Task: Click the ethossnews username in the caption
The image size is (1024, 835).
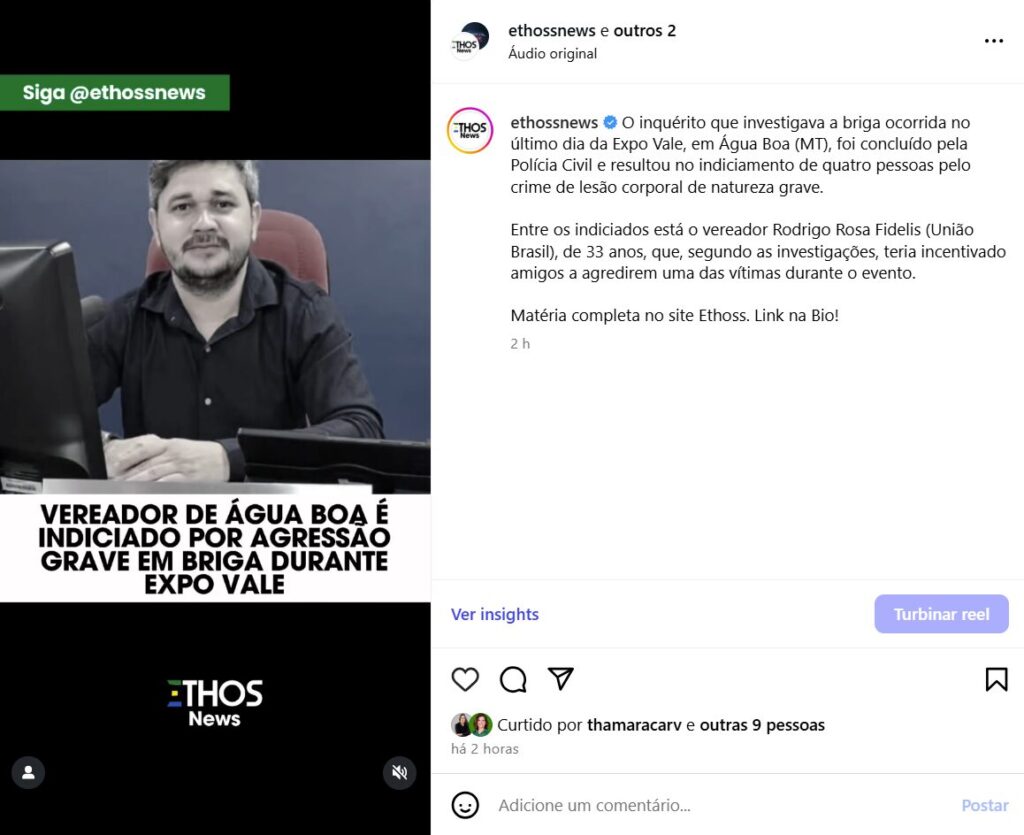Action: click(x=554, y=122)
